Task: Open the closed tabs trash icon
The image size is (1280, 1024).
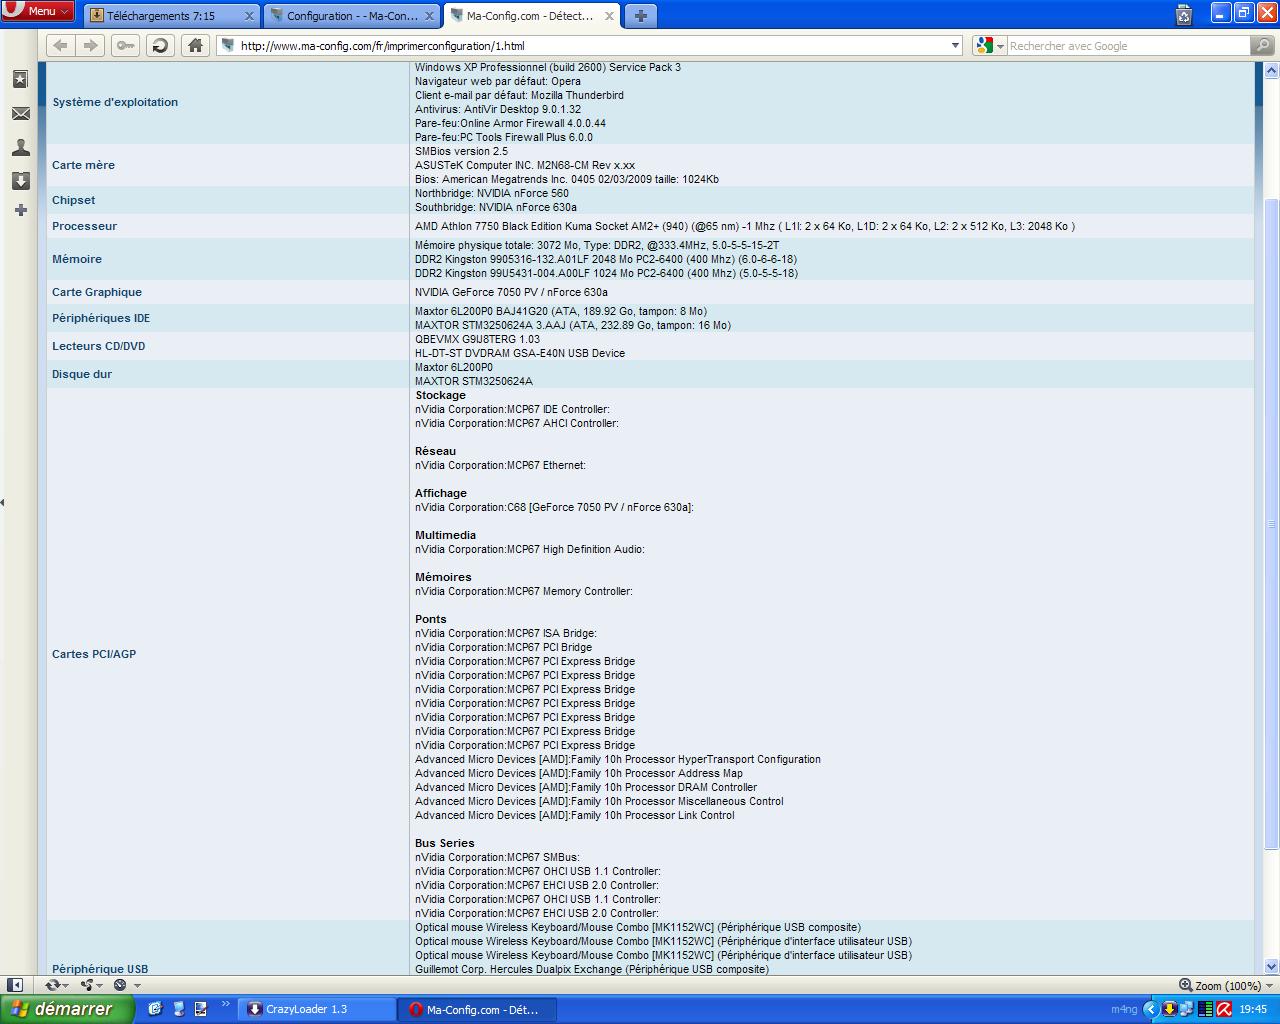Action: [1184, 14]
